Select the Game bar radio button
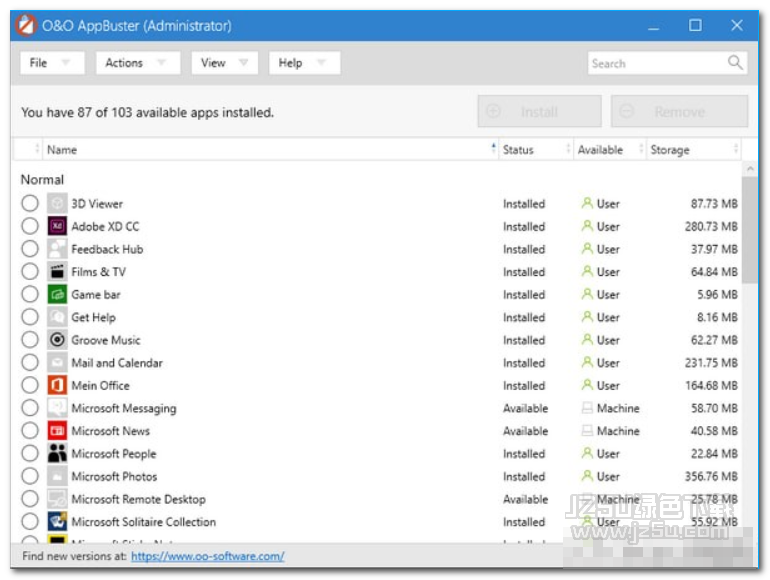Image resolution: width=770 pixels, height=580 pixels. click(x=30, y=294)
